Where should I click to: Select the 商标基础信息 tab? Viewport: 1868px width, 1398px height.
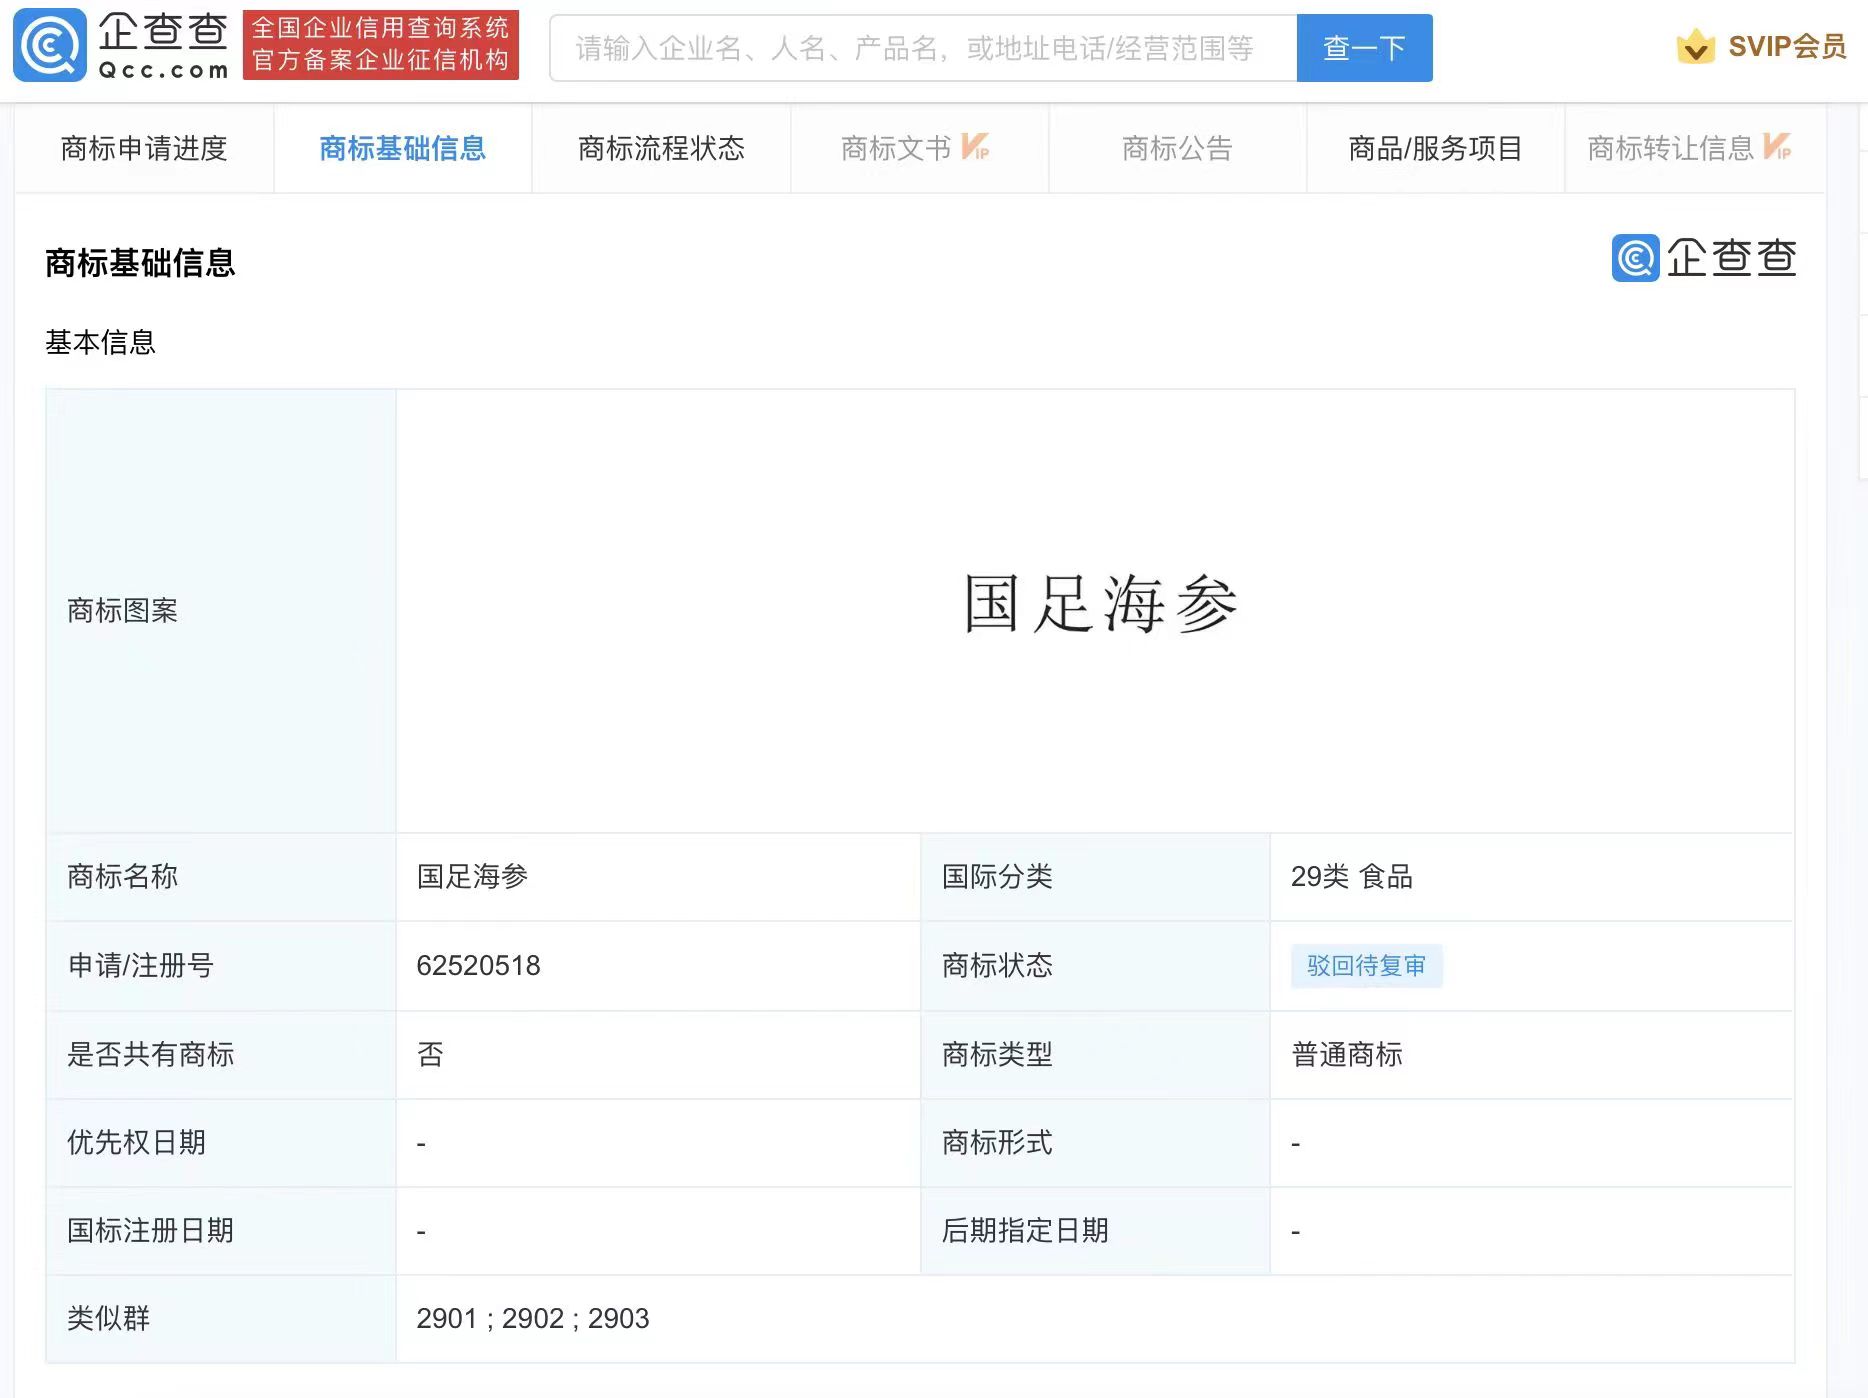pyautogui.click(x=402, y=149)
